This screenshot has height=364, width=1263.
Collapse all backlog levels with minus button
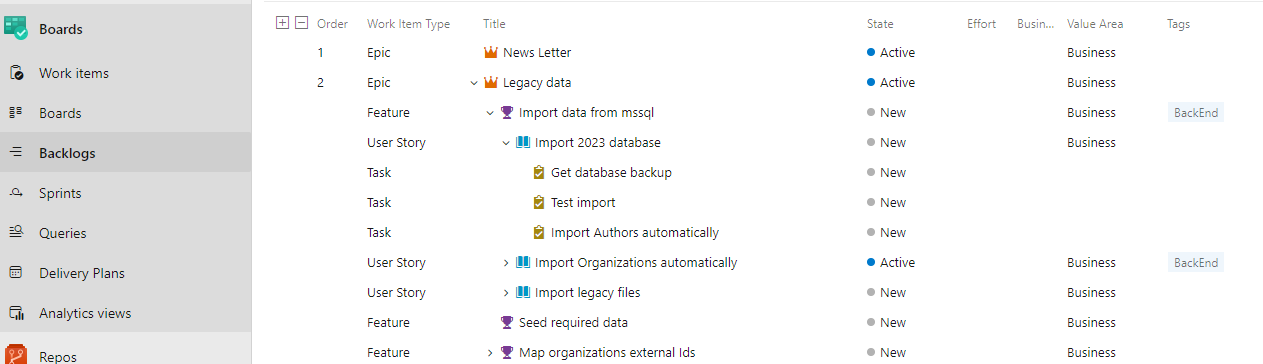pos(302,23)
